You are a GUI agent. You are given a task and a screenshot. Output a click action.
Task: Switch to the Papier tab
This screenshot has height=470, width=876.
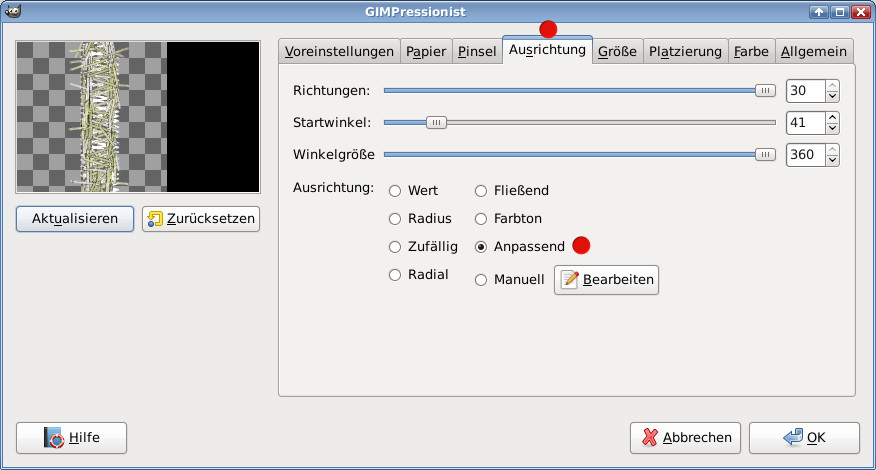pos(426,51)
